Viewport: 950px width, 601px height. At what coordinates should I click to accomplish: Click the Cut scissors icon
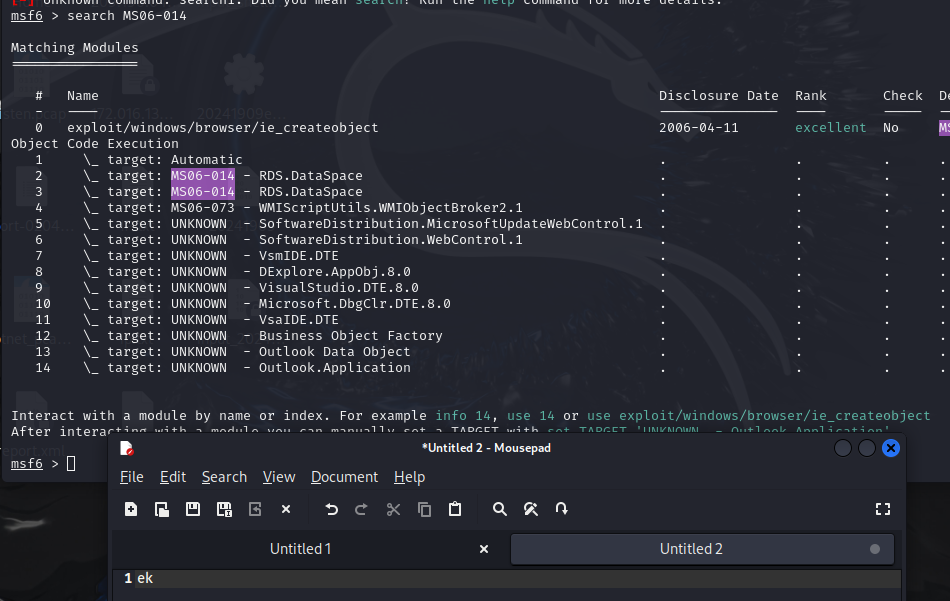tap(393, 510)
